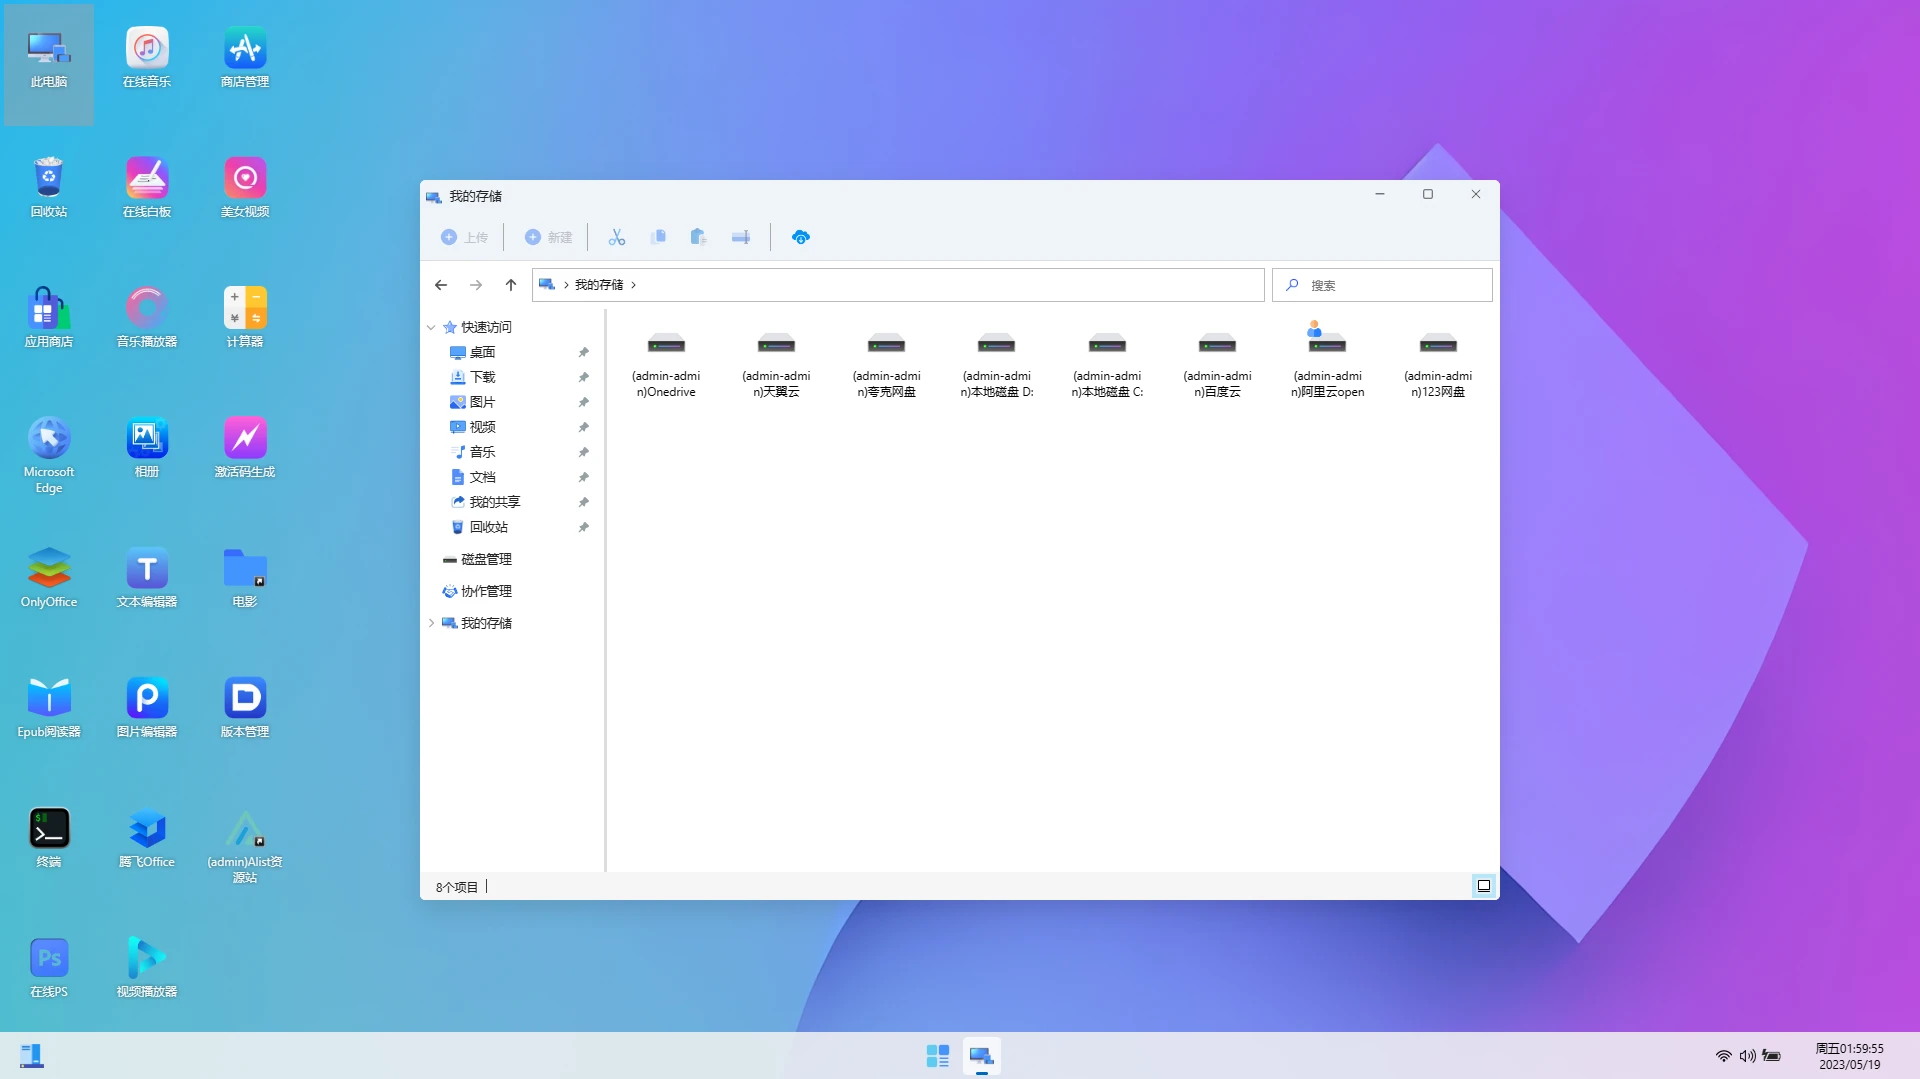Unpin 桌面 from quick access
The image size is (1920, 1079).
click(x=583, y=352)
